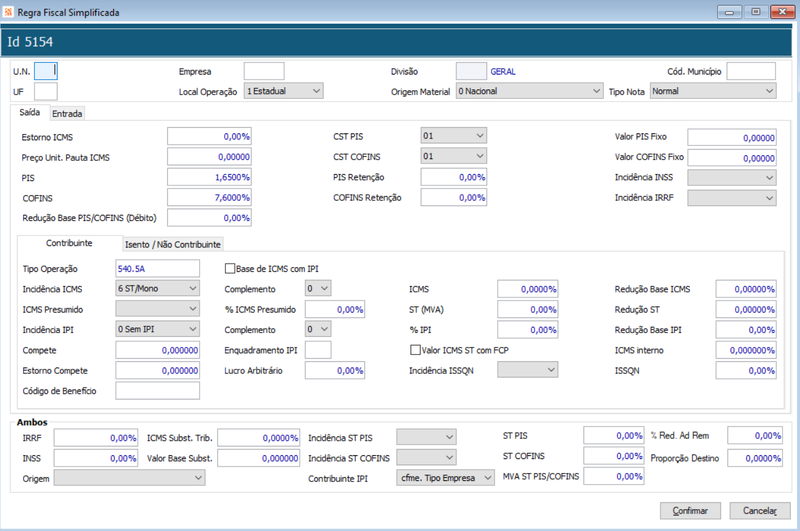Minimize the Regra Fiscal Simplificada window
The height and width of the screenshot is (531, 800).
[x=730, y=12]
